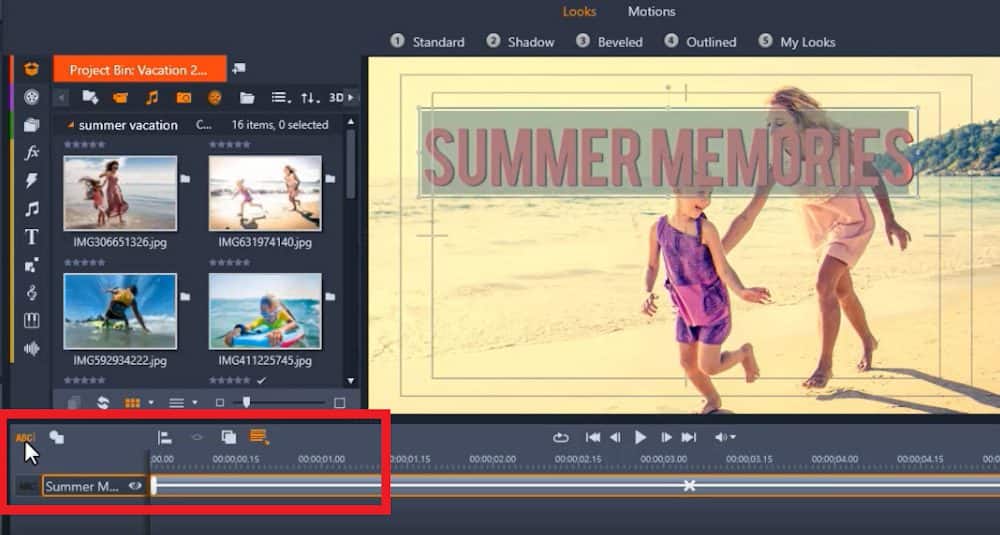
Task: Switch to the Motions tab
Action: 651,12
